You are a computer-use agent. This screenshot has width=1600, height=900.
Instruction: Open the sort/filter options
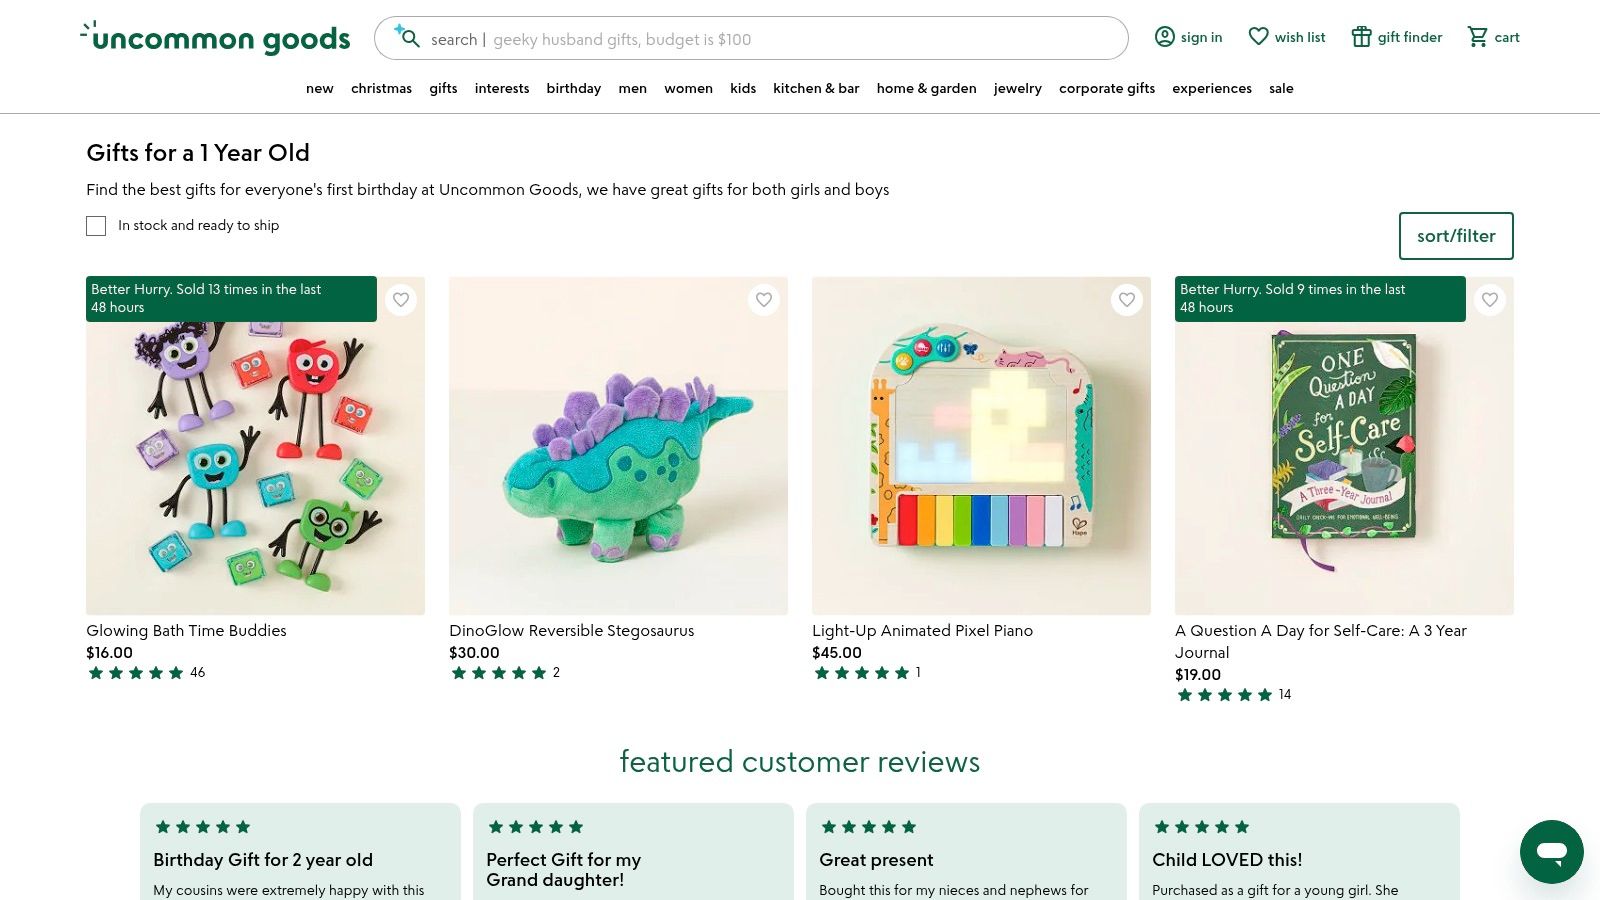coord(1455,236)
